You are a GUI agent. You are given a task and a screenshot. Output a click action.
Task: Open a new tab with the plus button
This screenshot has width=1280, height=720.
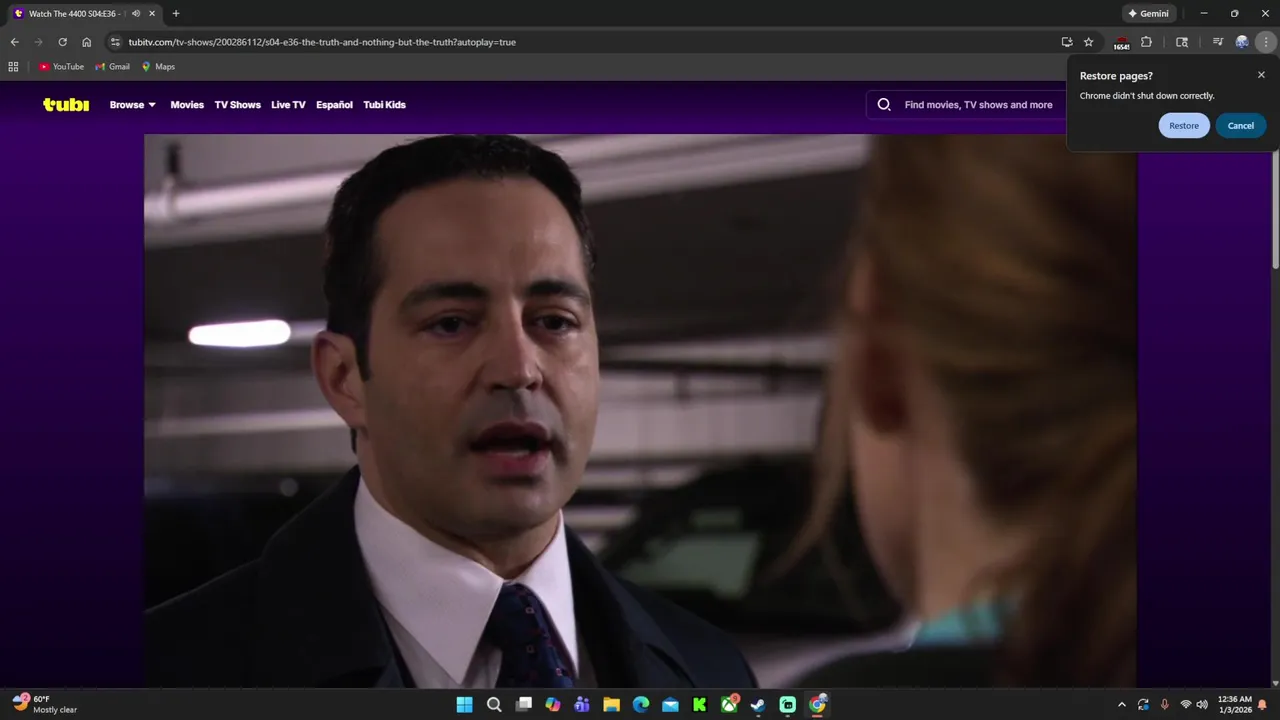(x=176, y=14)
